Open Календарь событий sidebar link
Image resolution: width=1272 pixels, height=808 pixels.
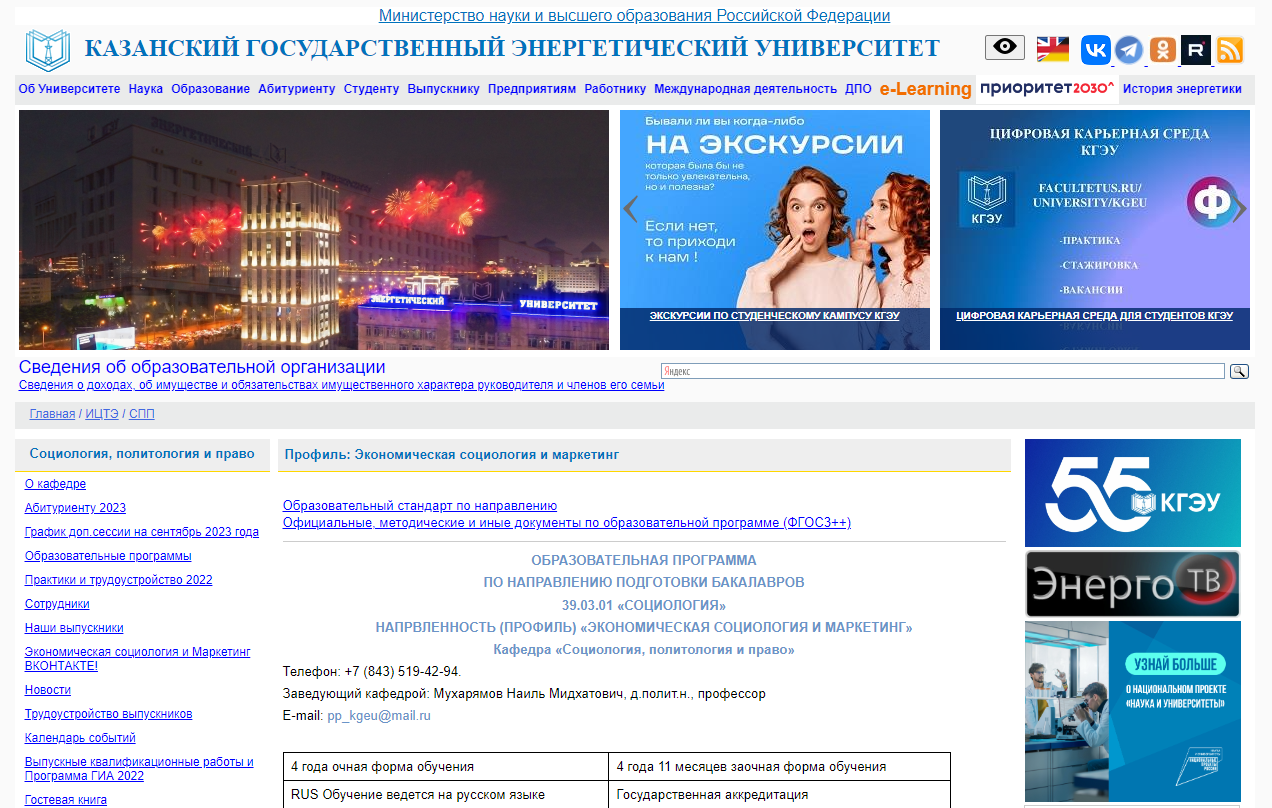point(80,738)
